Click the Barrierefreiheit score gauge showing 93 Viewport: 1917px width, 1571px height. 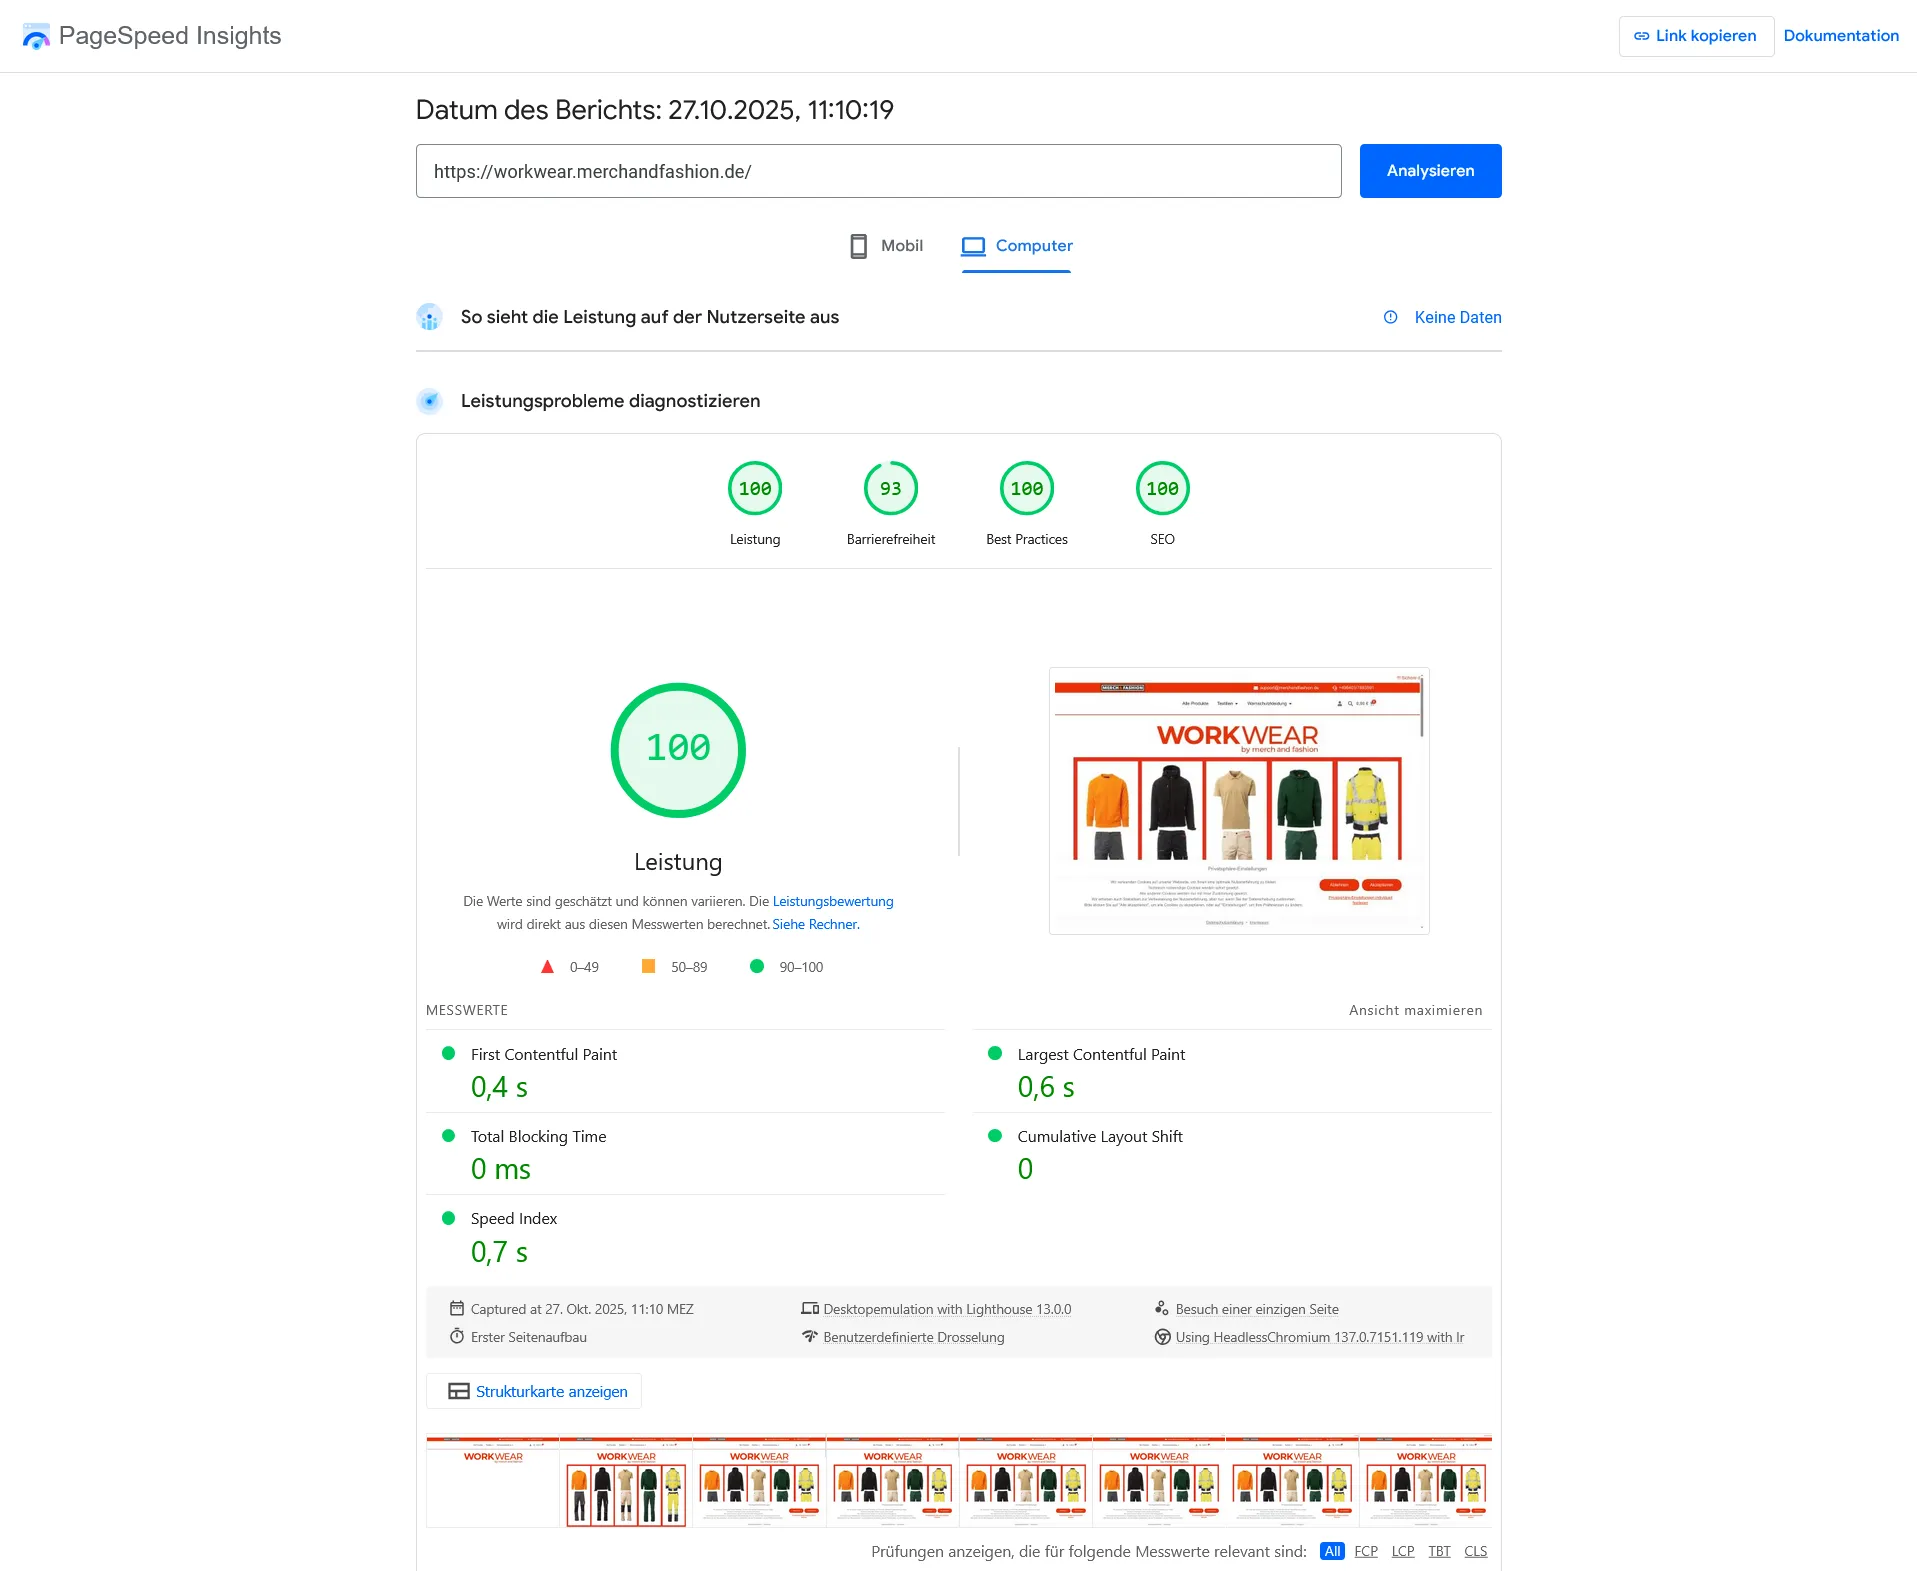(x=889, y=489)
